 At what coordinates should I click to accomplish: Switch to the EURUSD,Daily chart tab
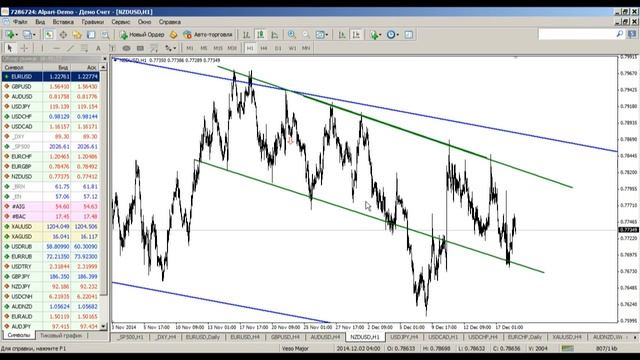coord(202,337)
